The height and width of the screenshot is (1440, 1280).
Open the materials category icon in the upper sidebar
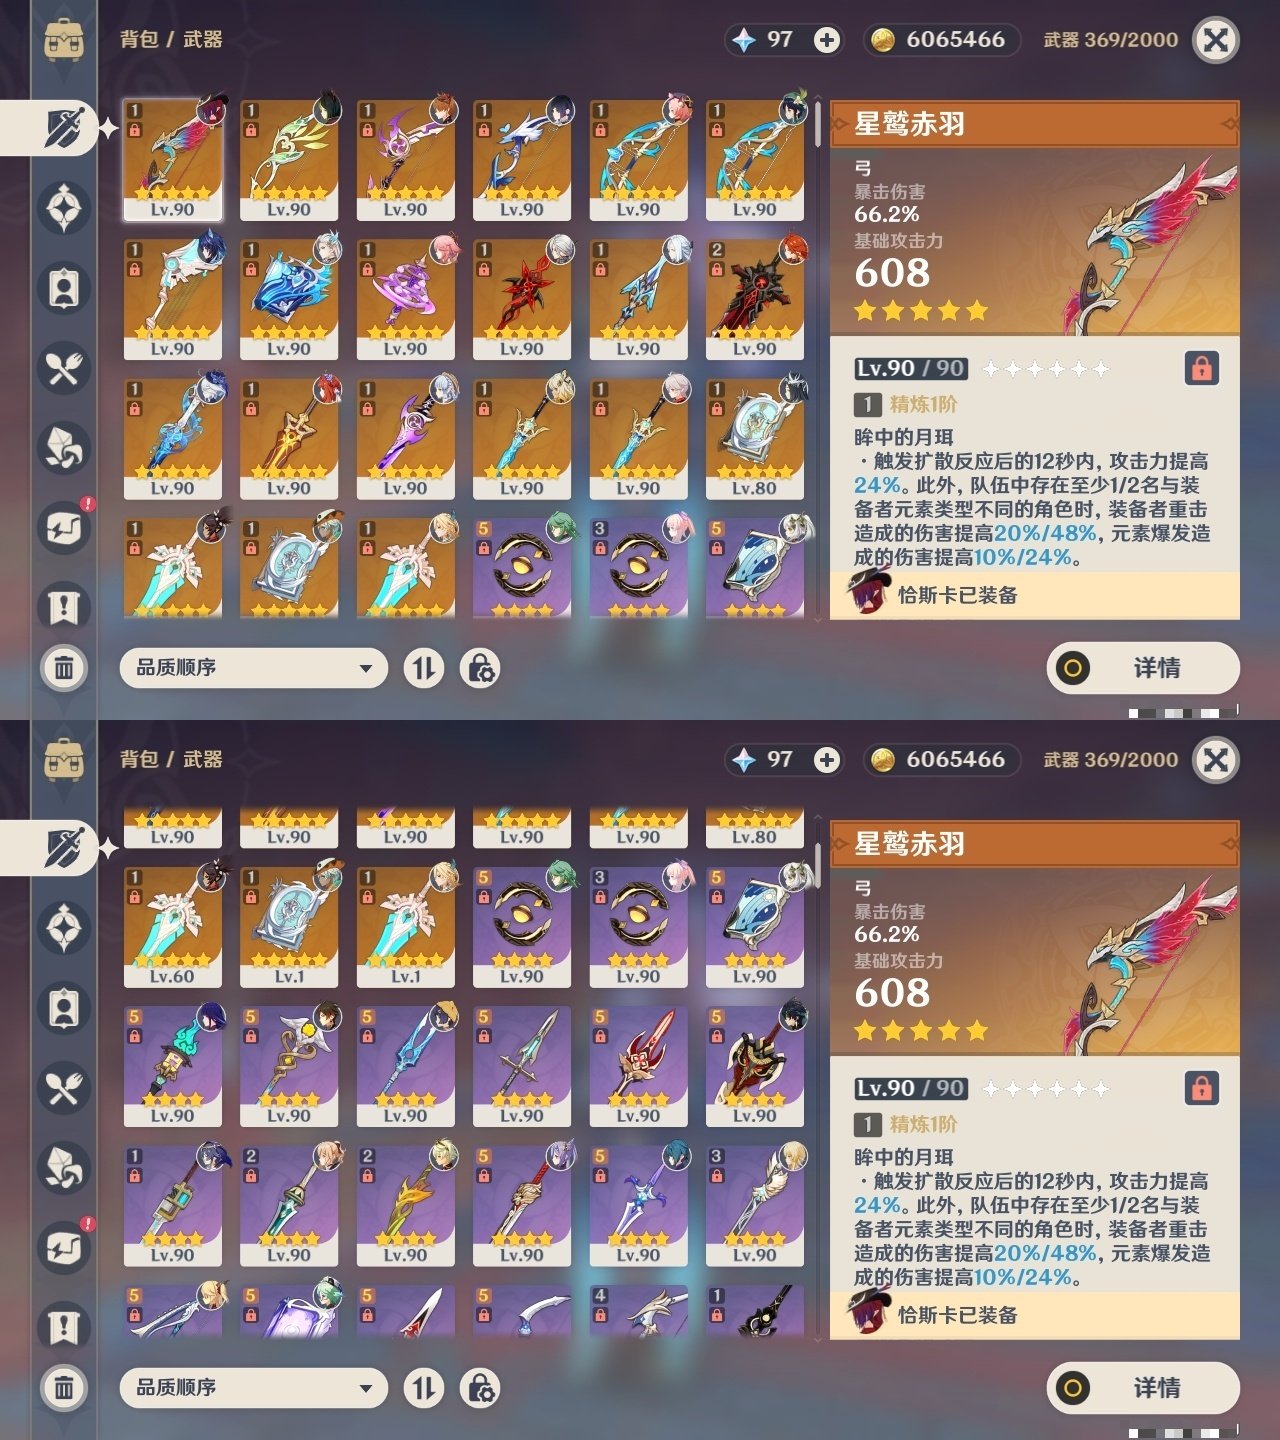64,448
